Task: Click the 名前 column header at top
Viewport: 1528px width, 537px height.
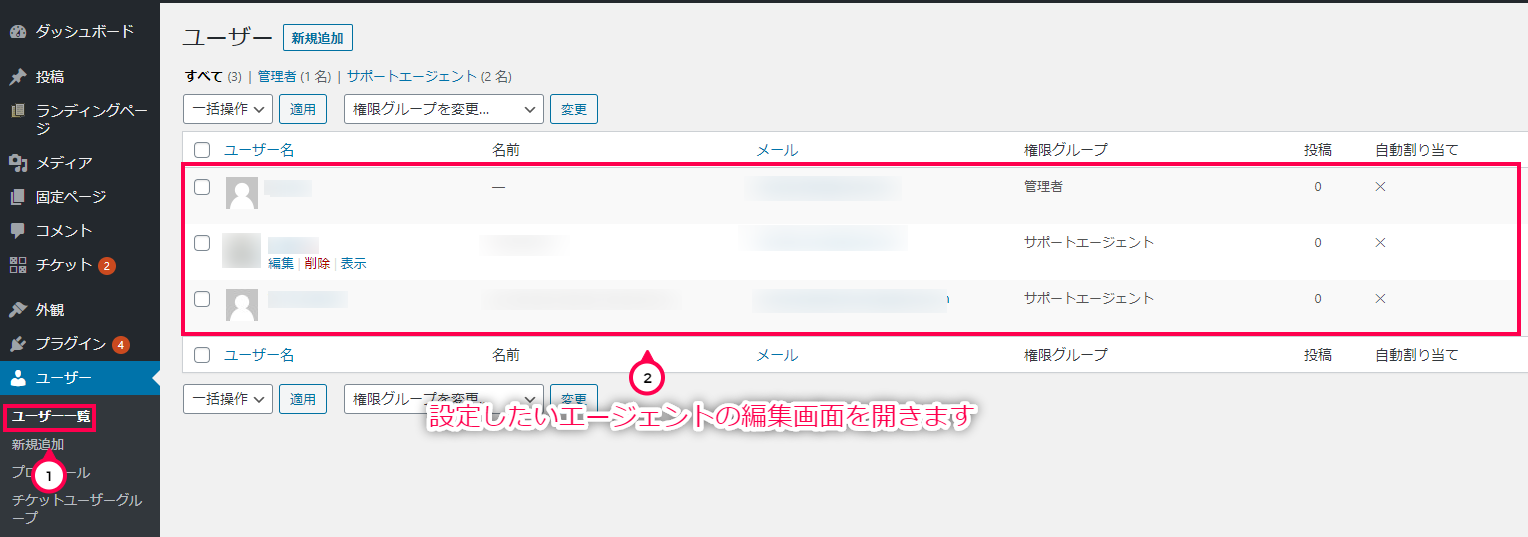Action: pyautogui.click(x=506, y=150)
